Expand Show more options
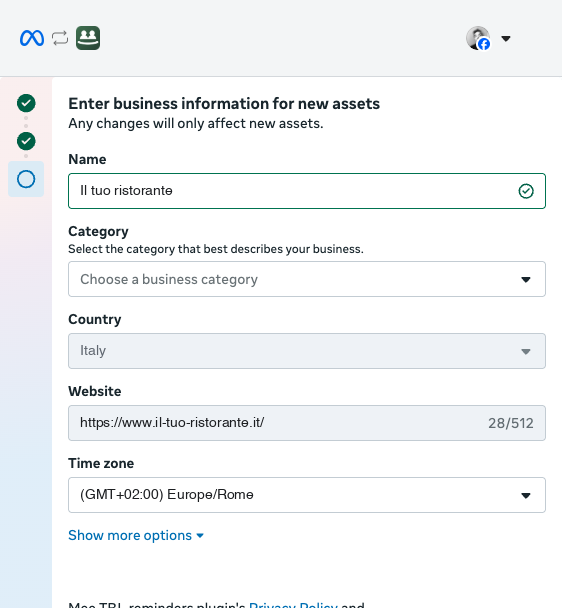 click(136, 535)
